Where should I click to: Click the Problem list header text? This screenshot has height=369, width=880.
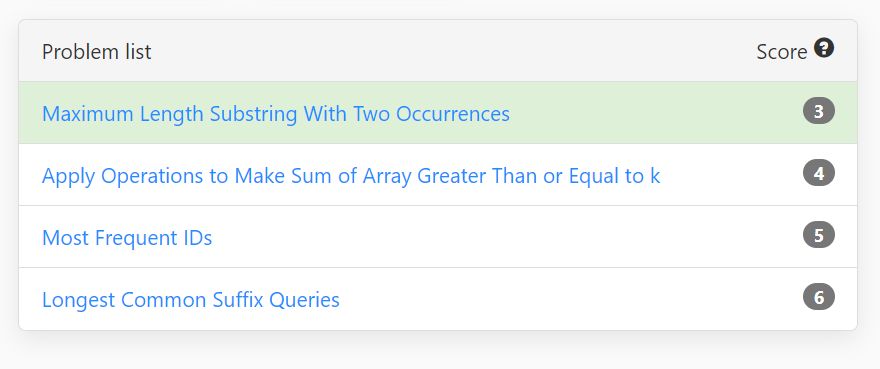click(x=97, y=52)
